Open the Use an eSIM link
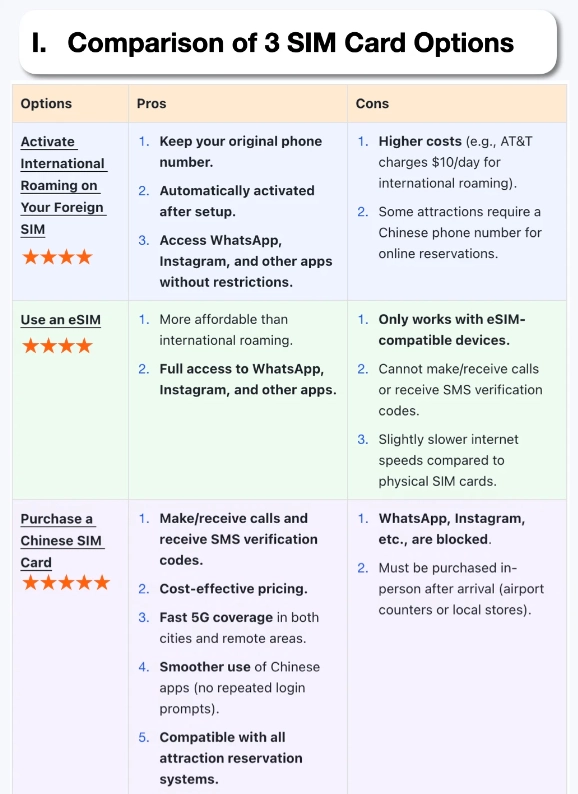This screenshot has width=578, height=794. (x=61, y=320)
